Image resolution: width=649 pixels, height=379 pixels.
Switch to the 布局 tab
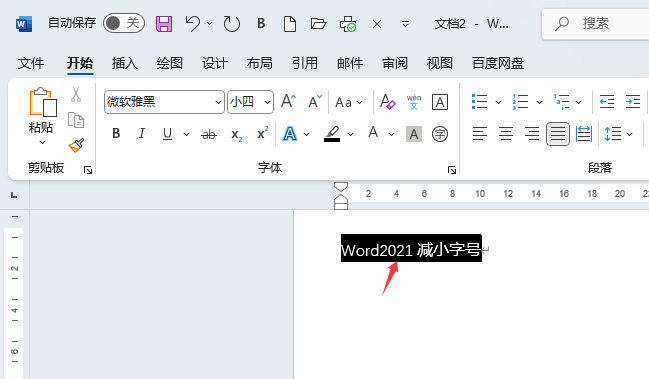point(260,63)
